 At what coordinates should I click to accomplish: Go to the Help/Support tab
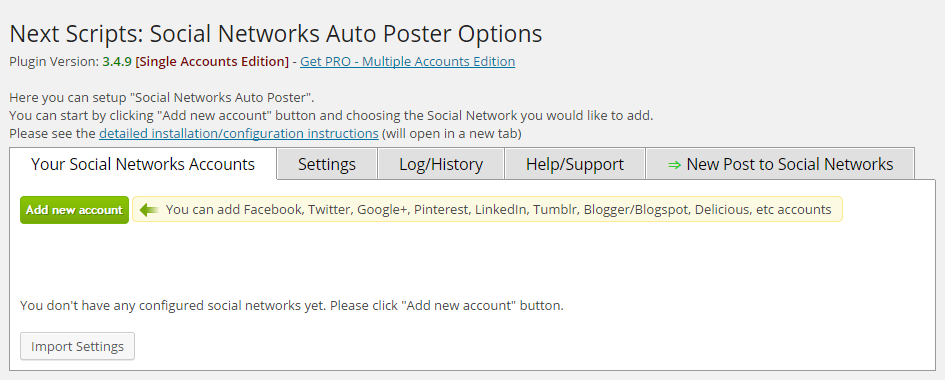[x=574, y=164]
